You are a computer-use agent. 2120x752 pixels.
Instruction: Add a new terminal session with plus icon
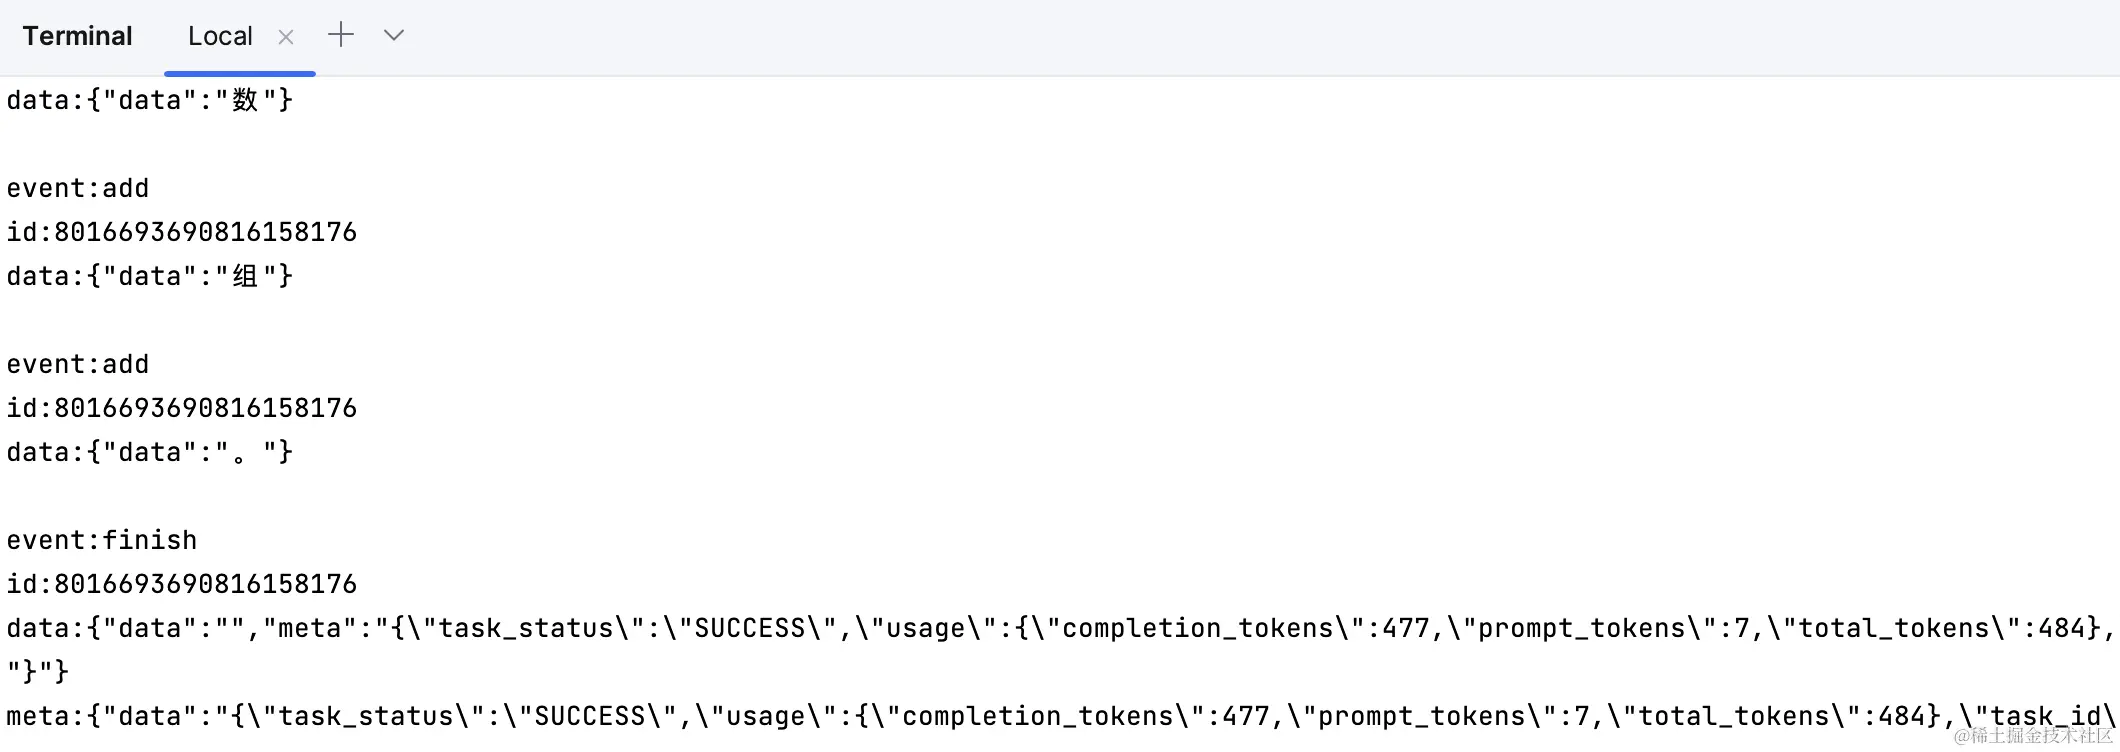coord(341,35)
